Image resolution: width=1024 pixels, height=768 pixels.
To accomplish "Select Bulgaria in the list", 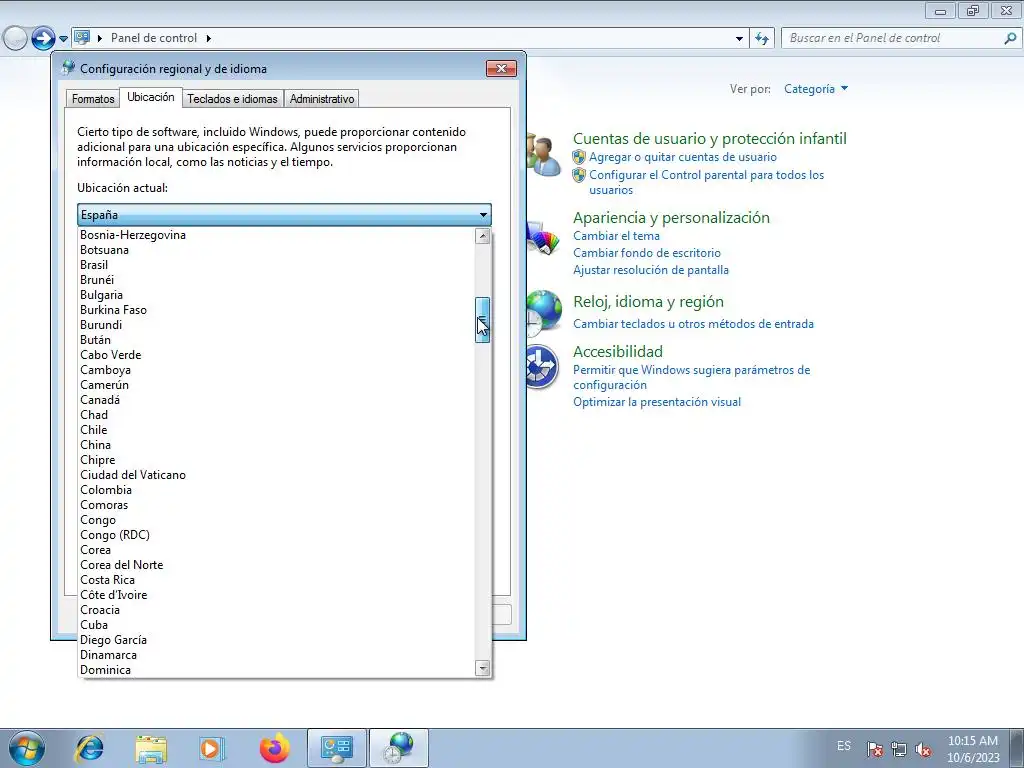I will click(x=276, y=295).
